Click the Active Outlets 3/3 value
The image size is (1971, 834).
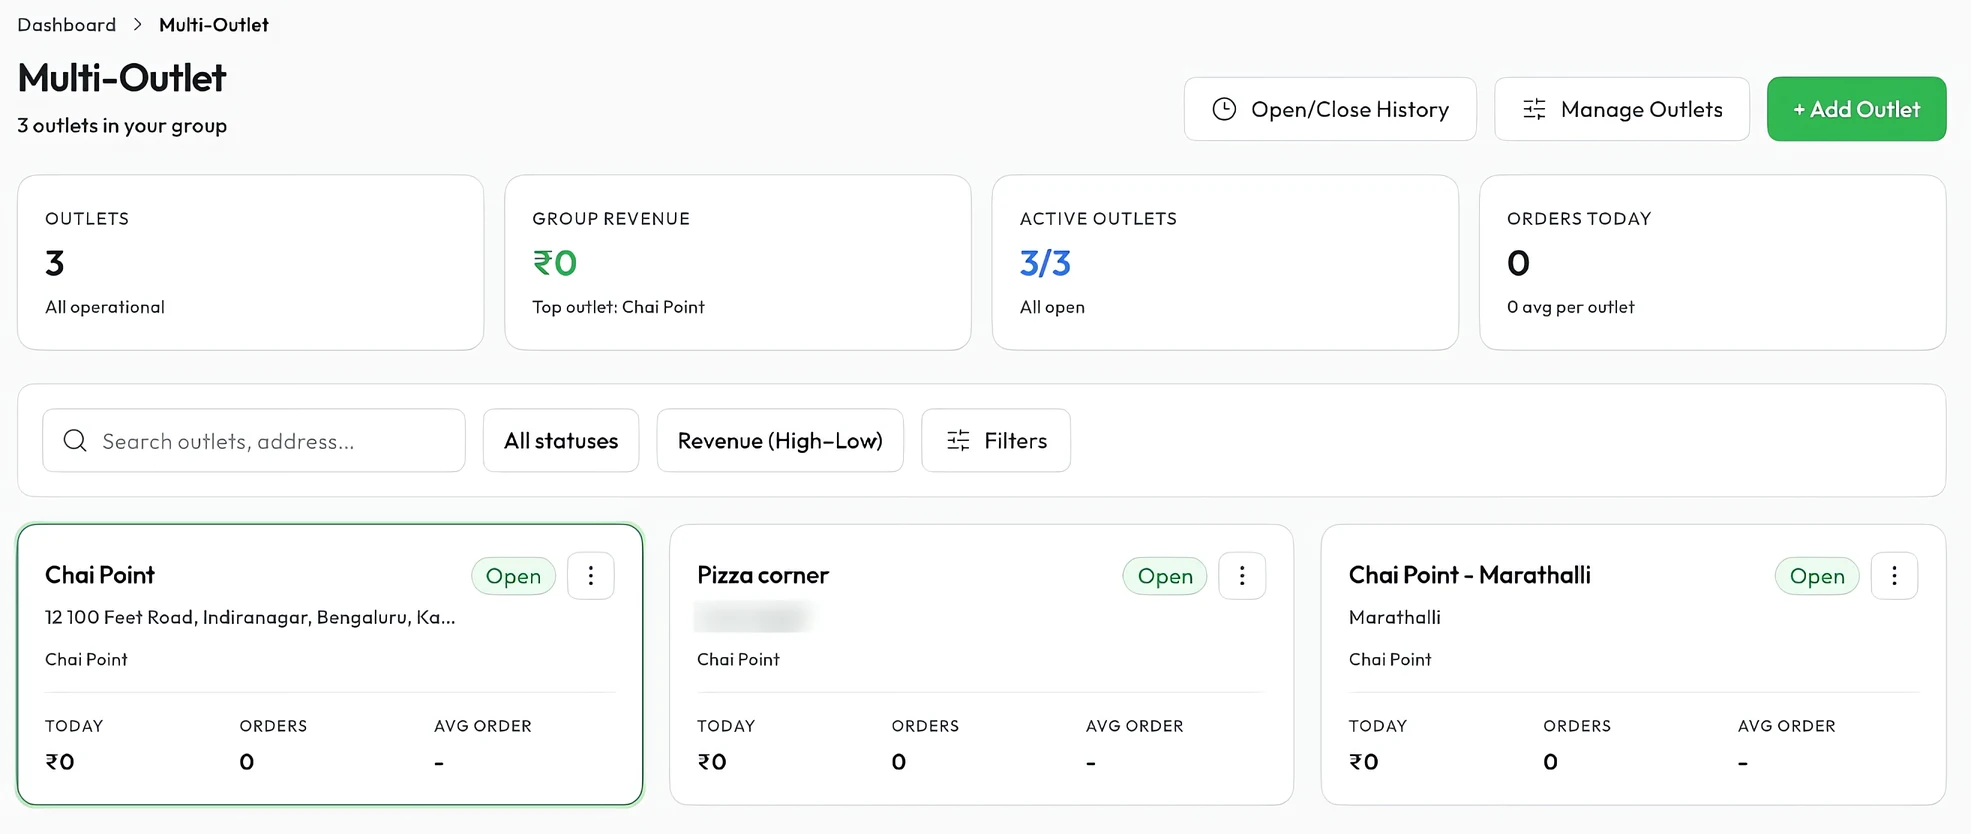(x=1045, y=263)
